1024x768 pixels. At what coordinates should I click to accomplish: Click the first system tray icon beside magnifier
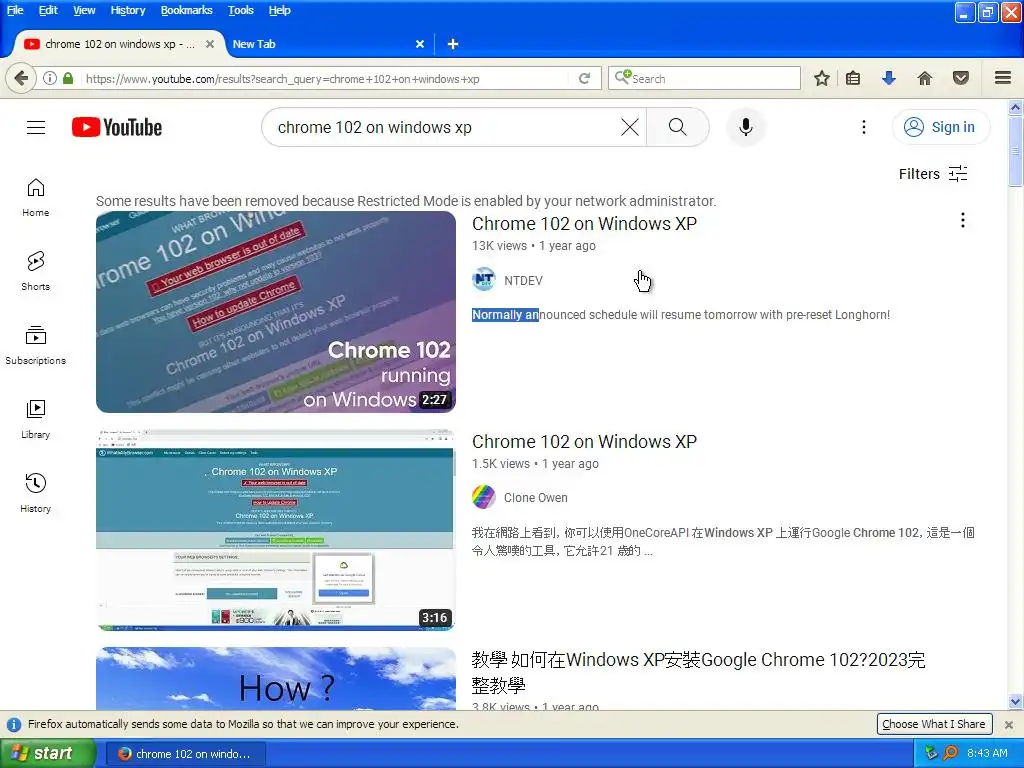[932, 753]
